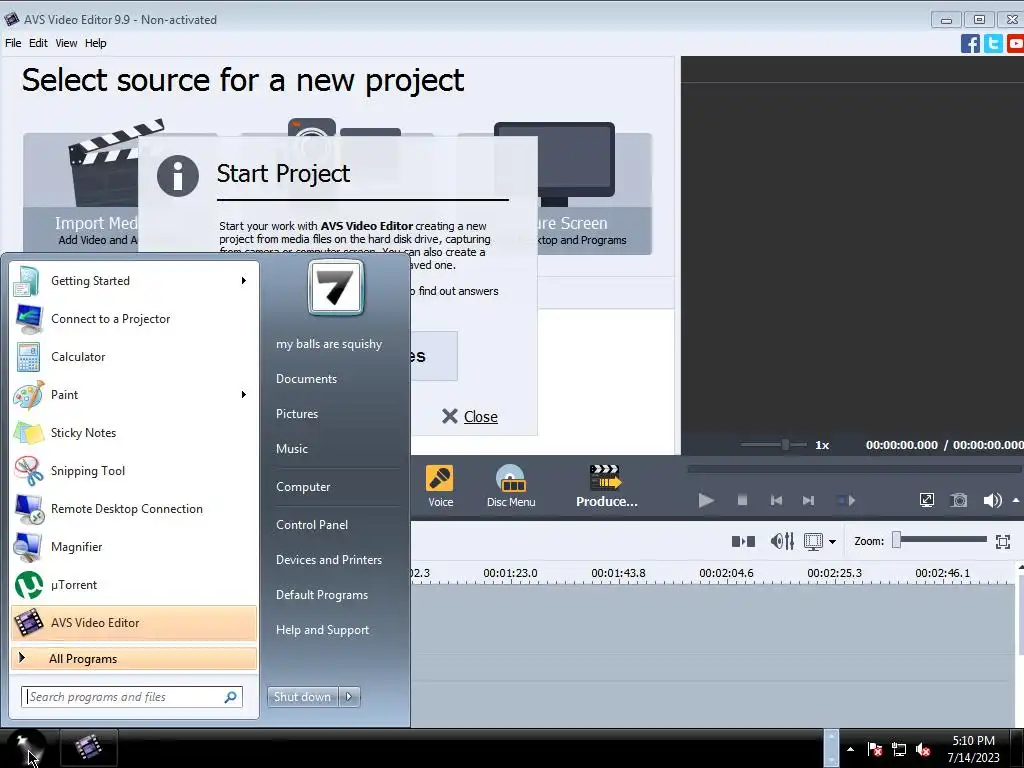Click the Windows Start orb
The height and width of the screenshot is (768, 1024).
(x=26, y=748)
